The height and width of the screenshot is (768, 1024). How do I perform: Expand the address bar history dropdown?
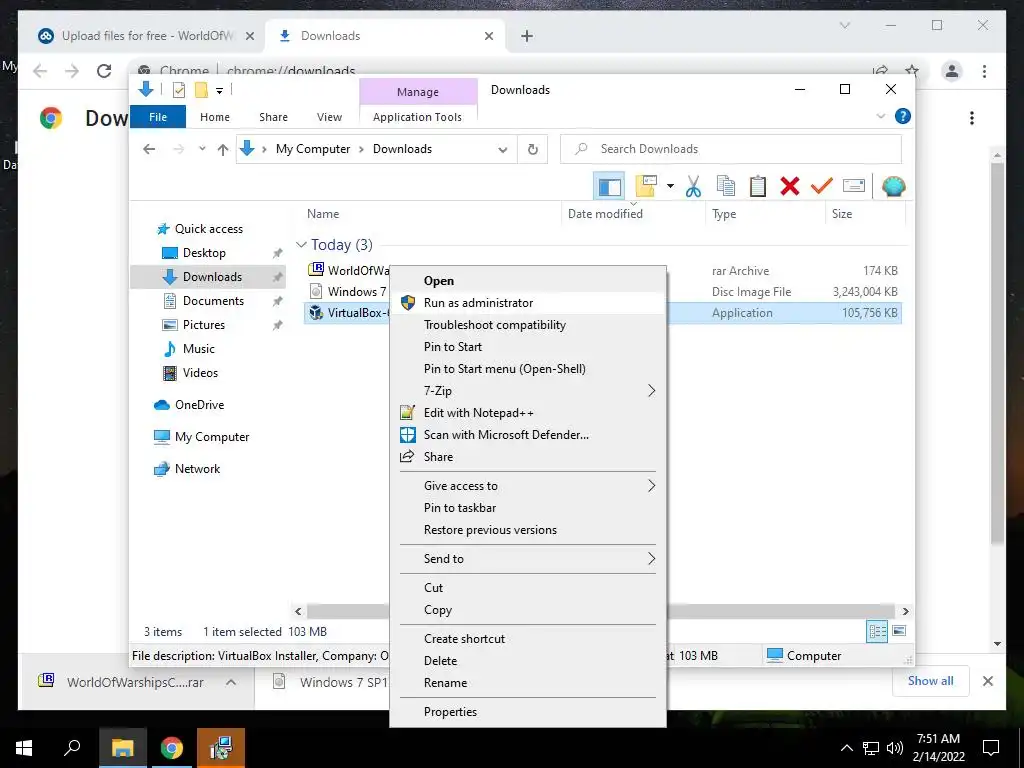coord(502,150)
